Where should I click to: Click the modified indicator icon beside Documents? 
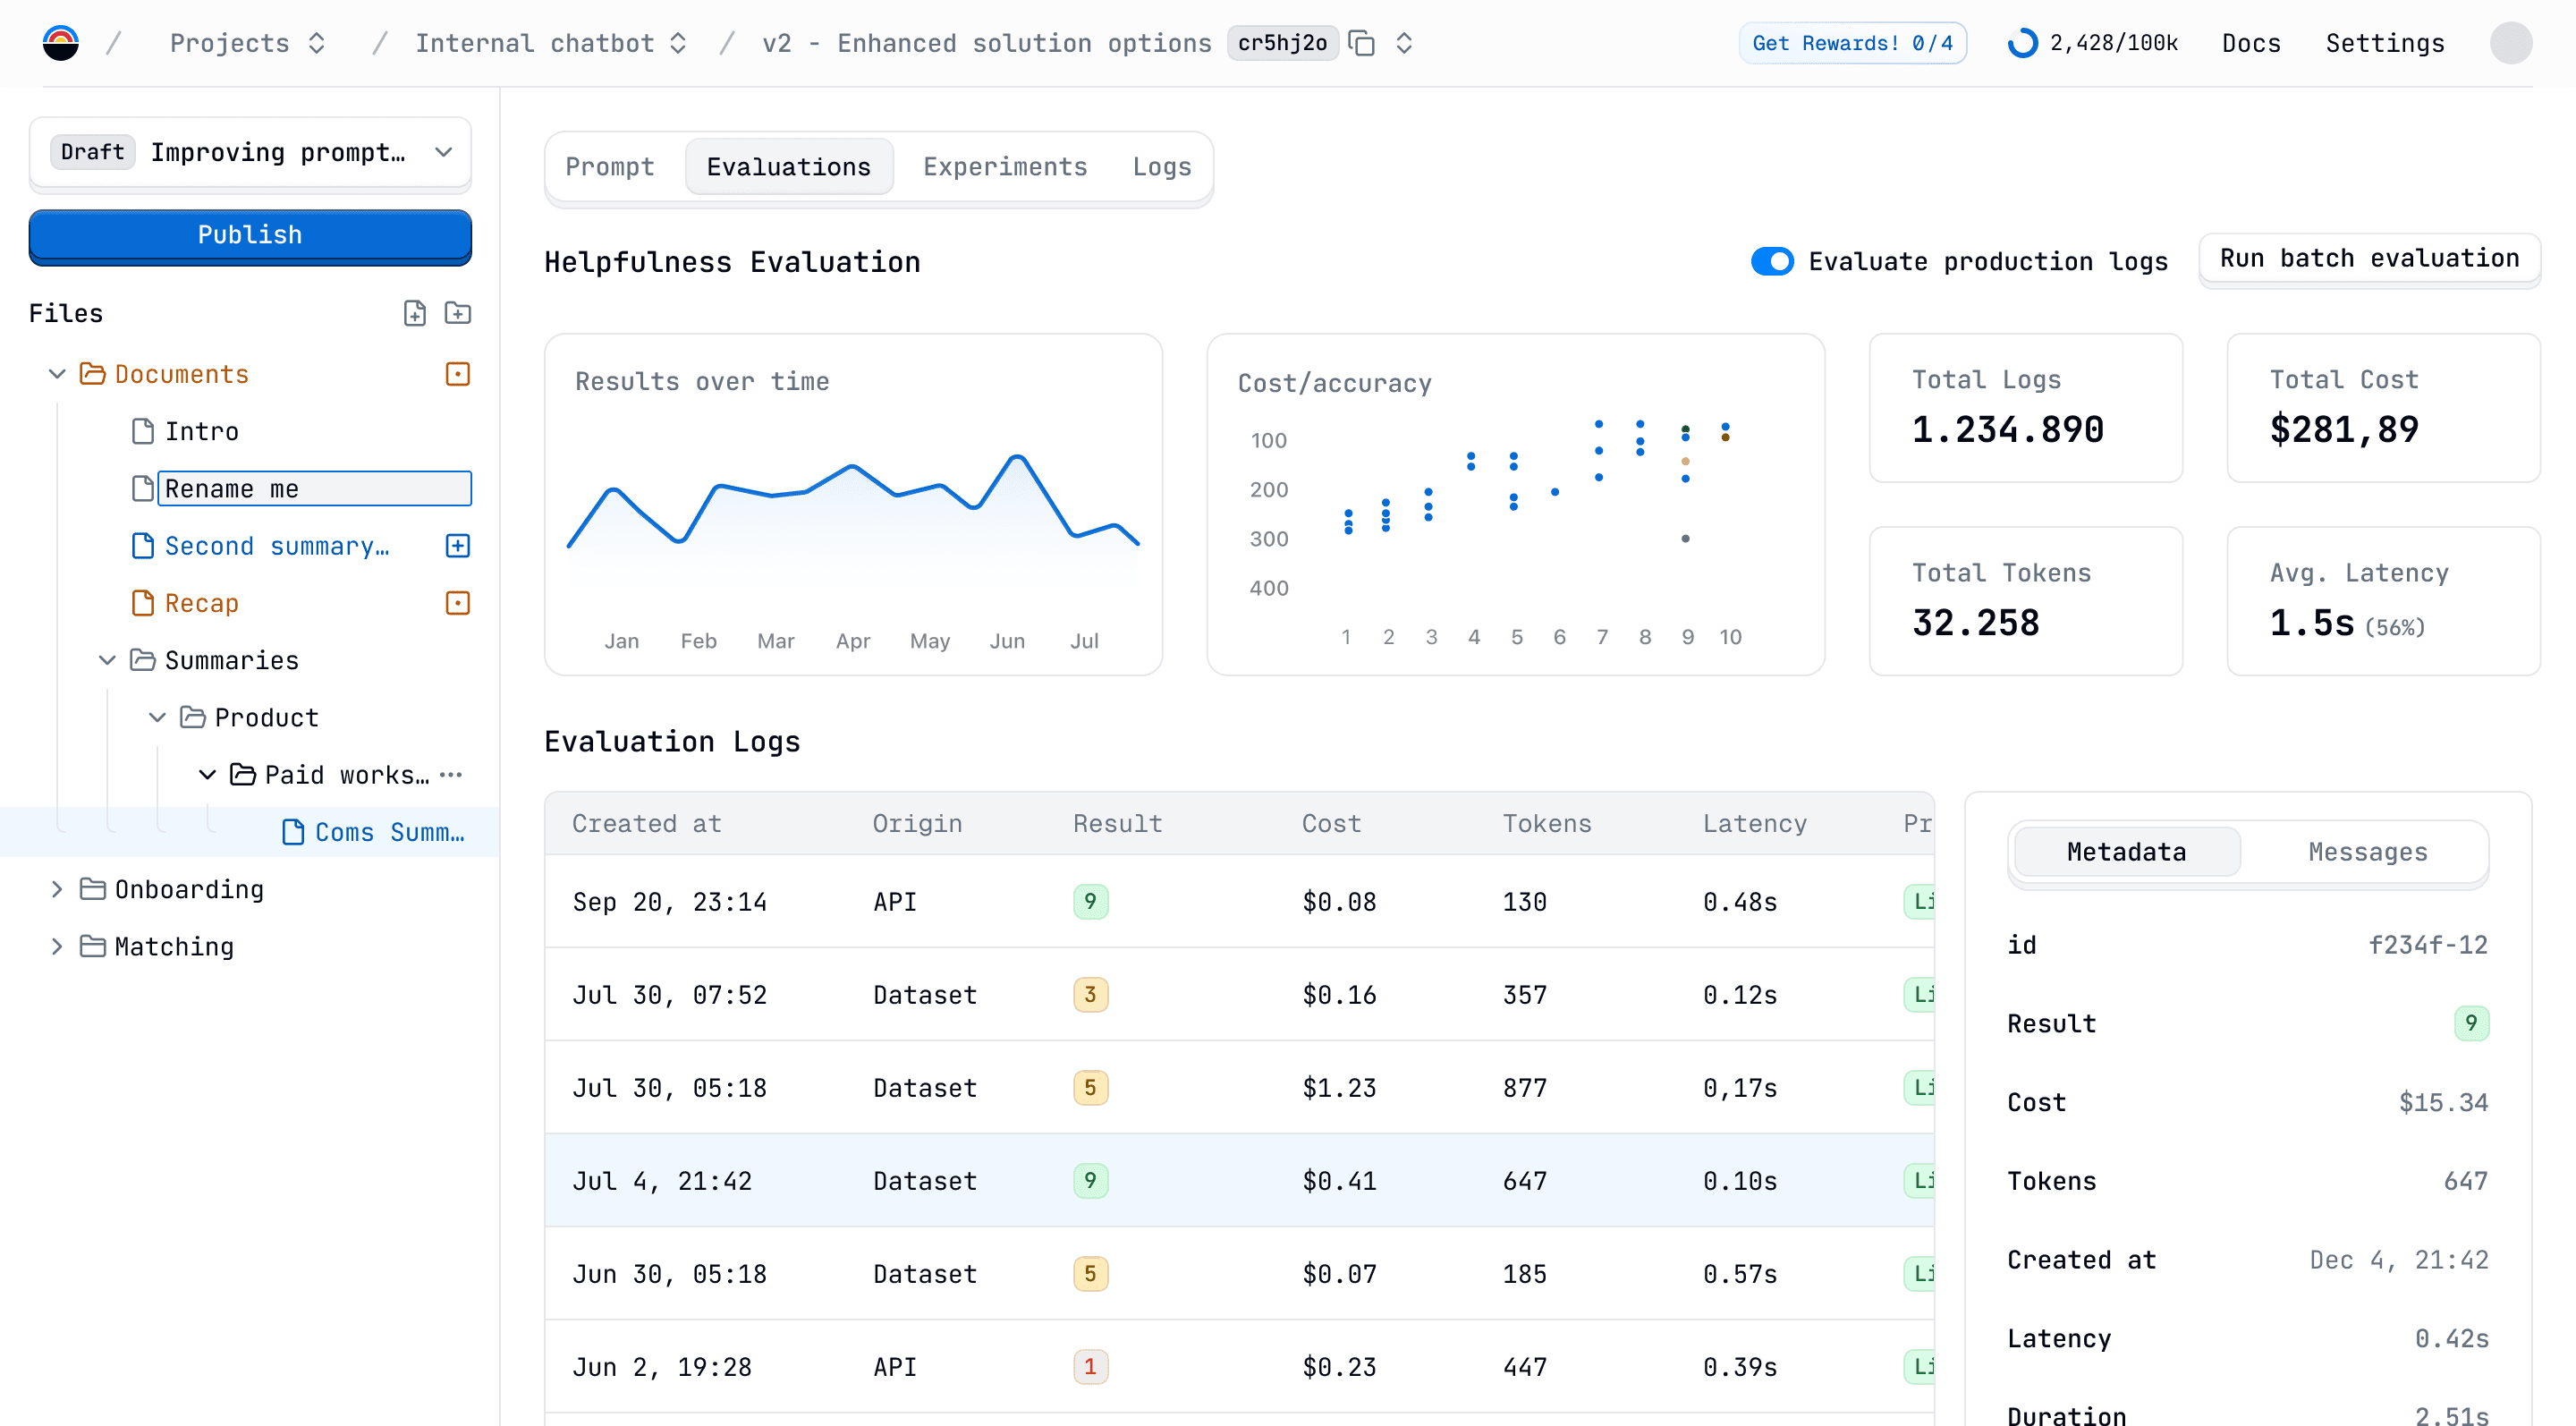pyautogui.click(x=458, y=374)
